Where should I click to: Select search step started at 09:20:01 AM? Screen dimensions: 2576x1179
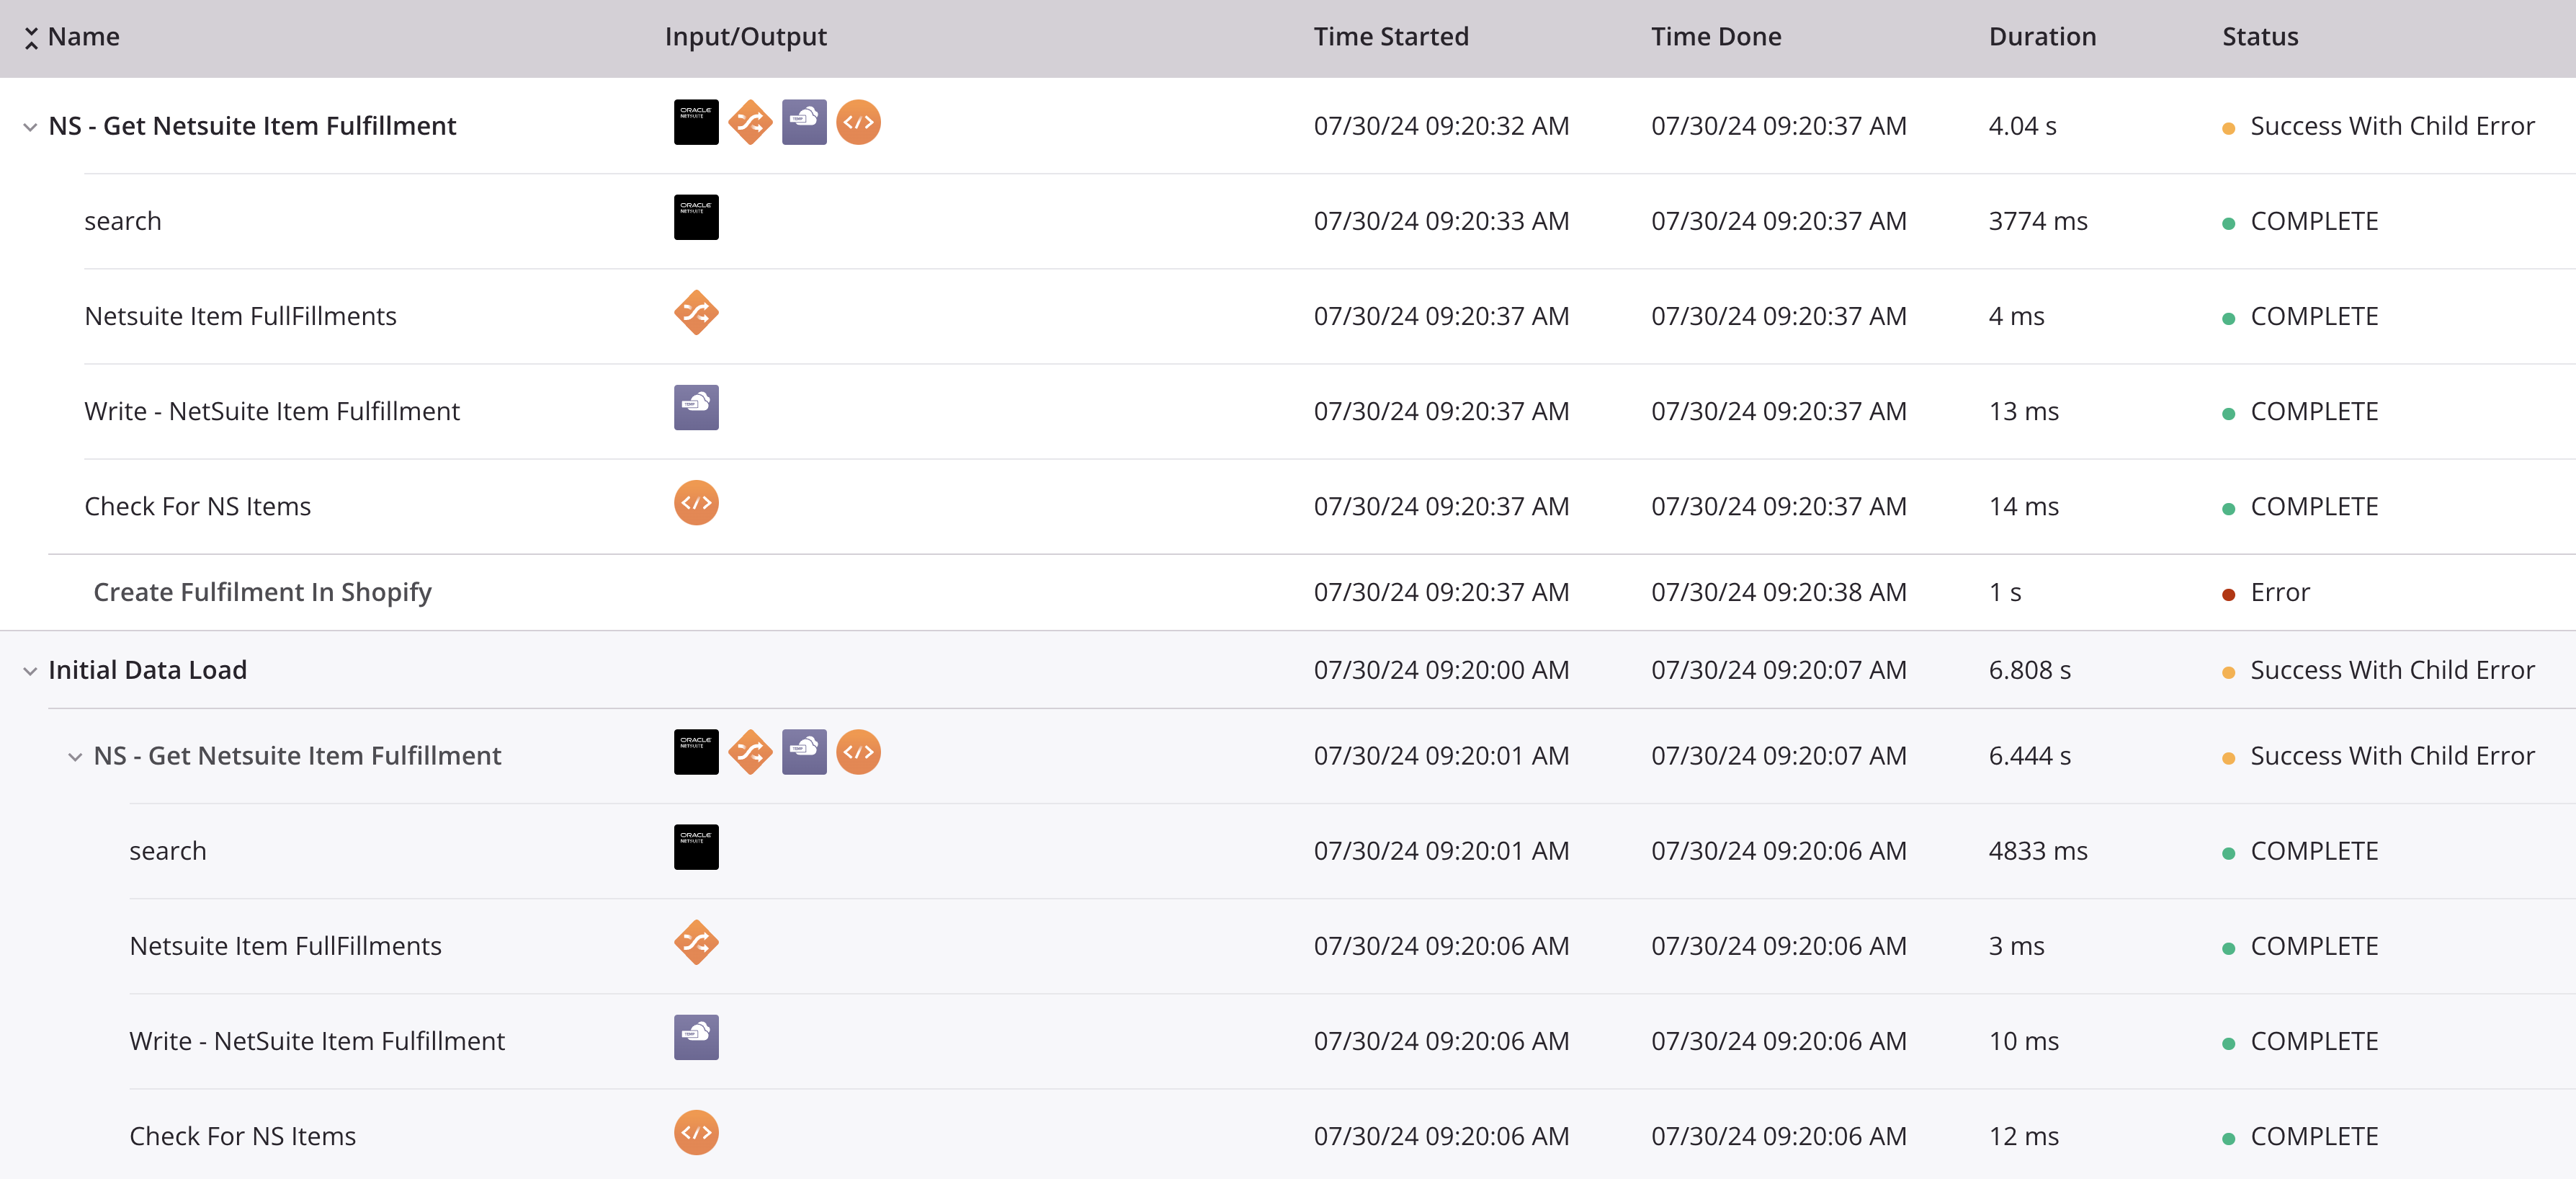168,851
